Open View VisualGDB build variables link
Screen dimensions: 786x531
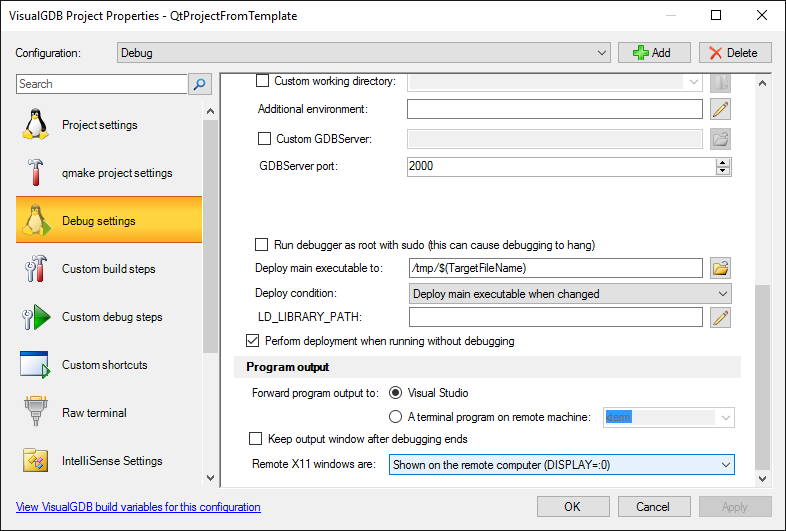click(x=138, y=507)
